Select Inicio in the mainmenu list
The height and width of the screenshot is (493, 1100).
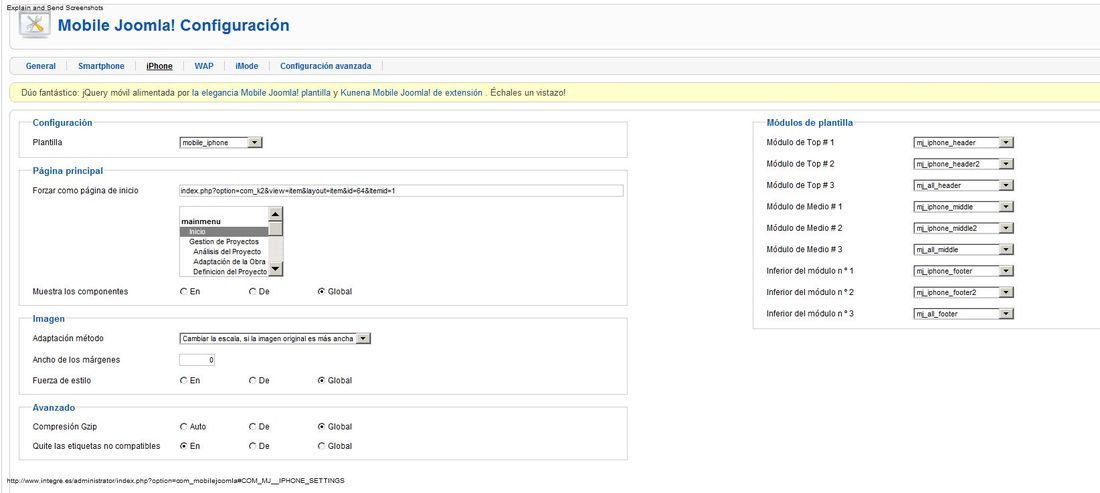click(x=224, y=231)
